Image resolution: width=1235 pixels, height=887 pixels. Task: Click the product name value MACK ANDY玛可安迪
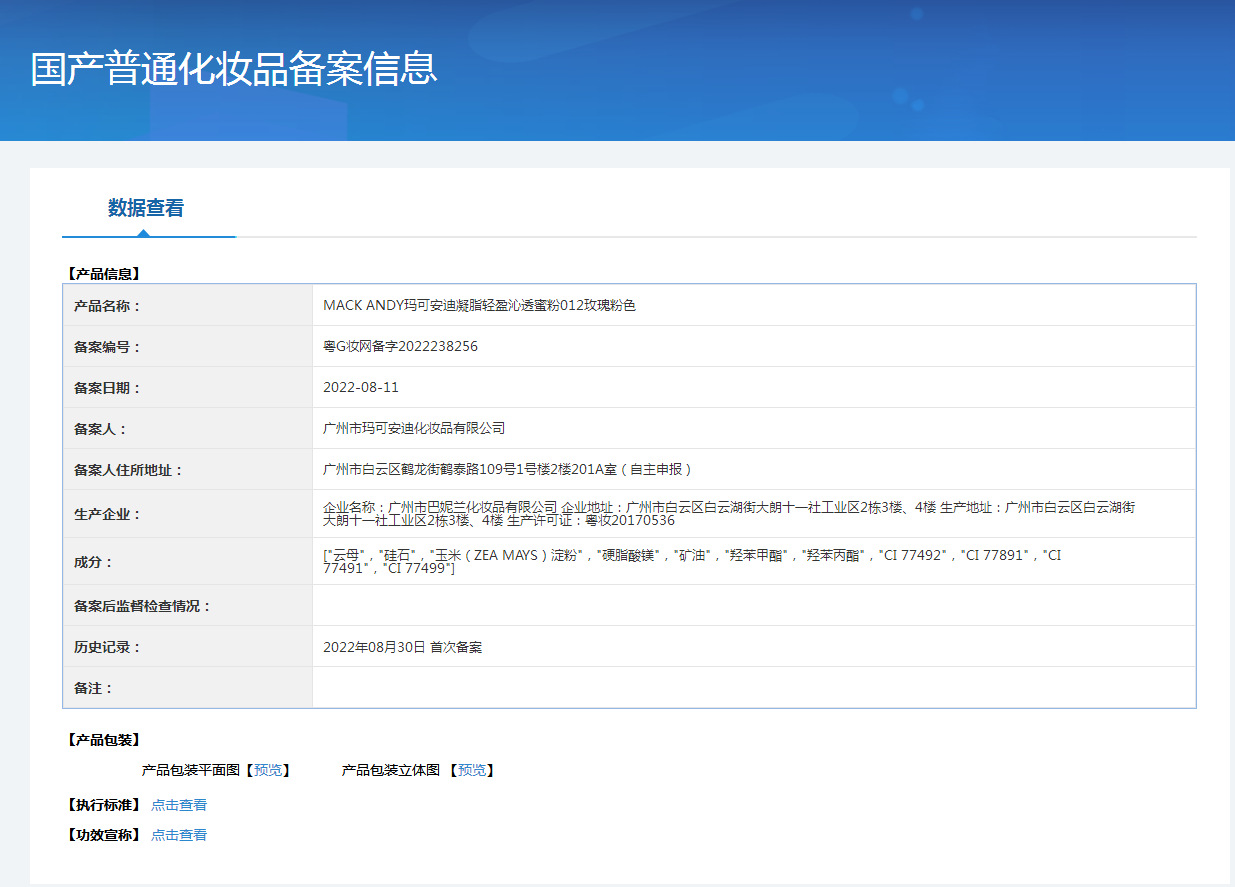click(x=479, y=306)
